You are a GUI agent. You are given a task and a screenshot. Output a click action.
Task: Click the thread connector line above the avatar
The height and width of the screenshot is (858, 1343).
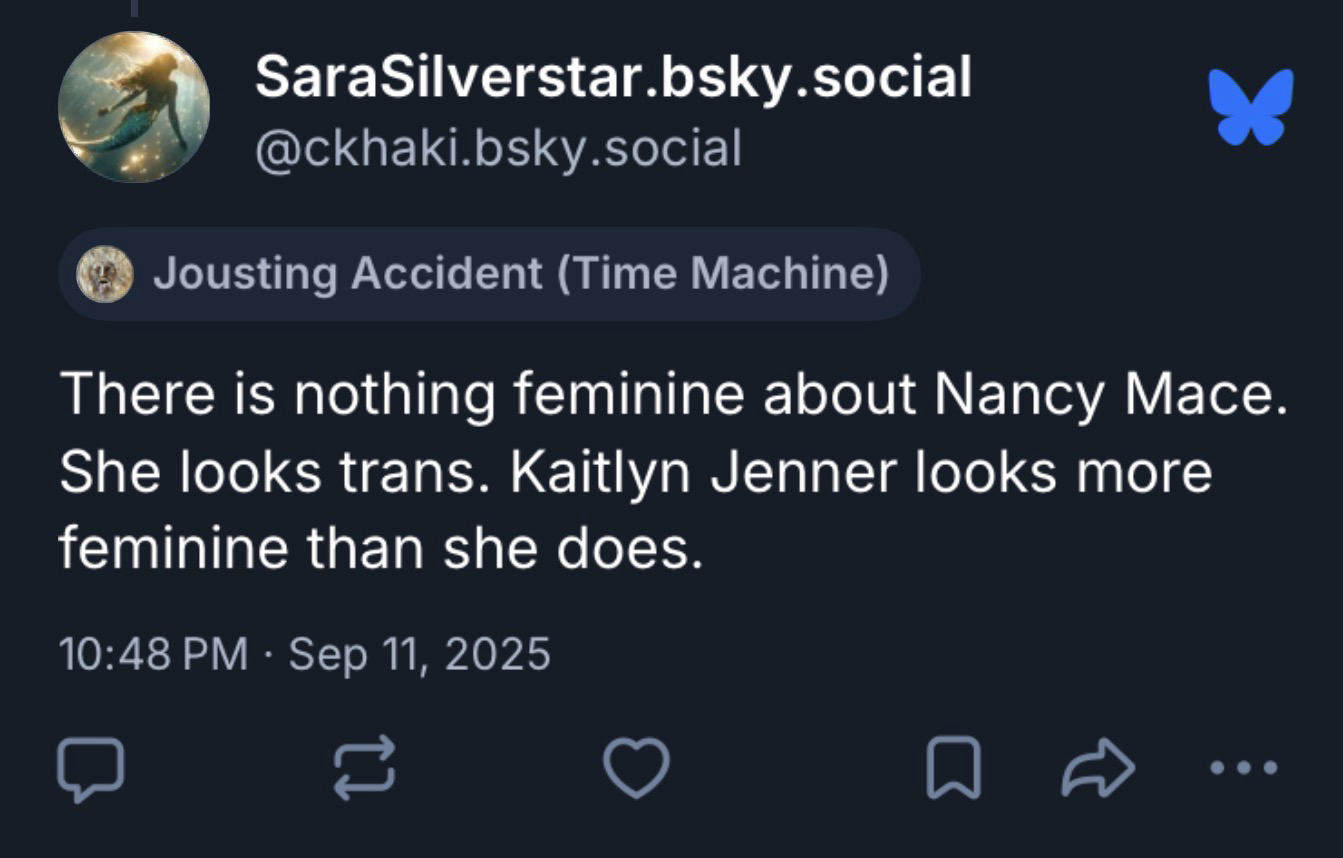click(x=134, y=8)
